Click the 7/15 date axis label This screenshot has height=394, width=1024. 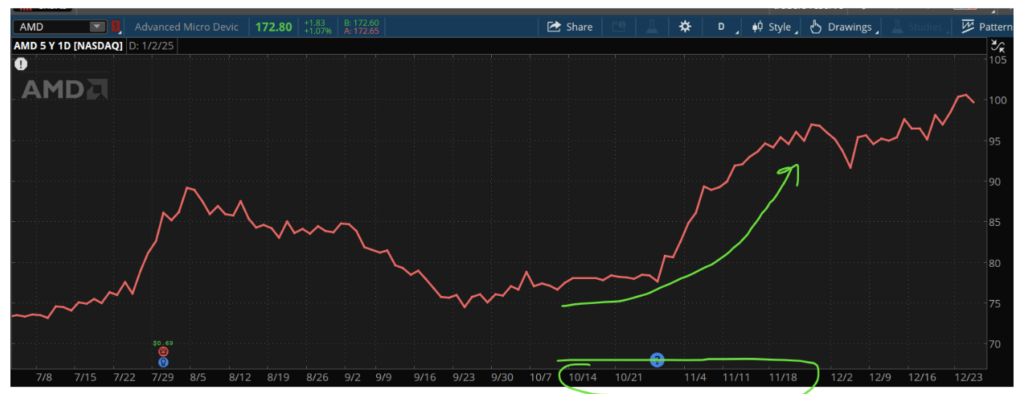[86, 378]
